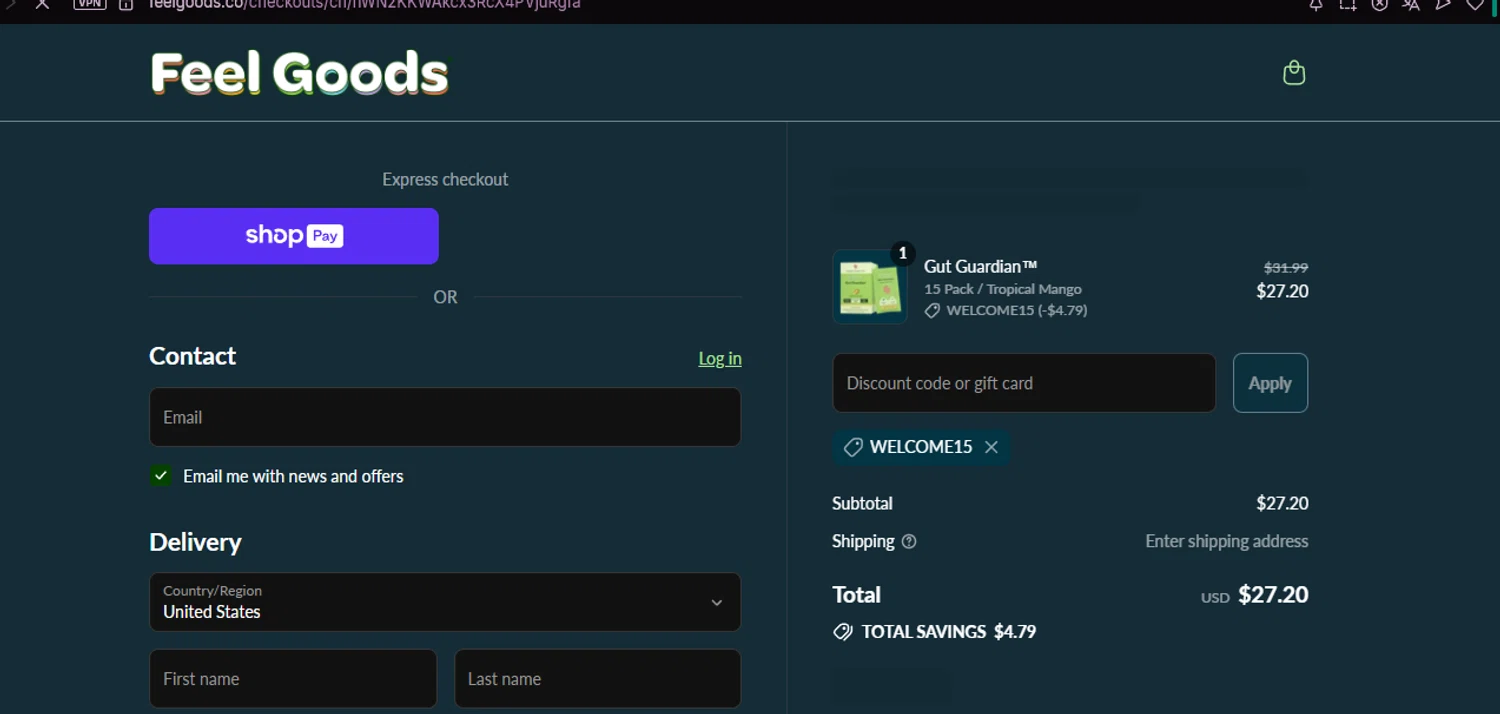Image resolution: width=1500 pixels, height=714 pixels.
Task: Click the browser address bar URL
Action: coord(364,4)
